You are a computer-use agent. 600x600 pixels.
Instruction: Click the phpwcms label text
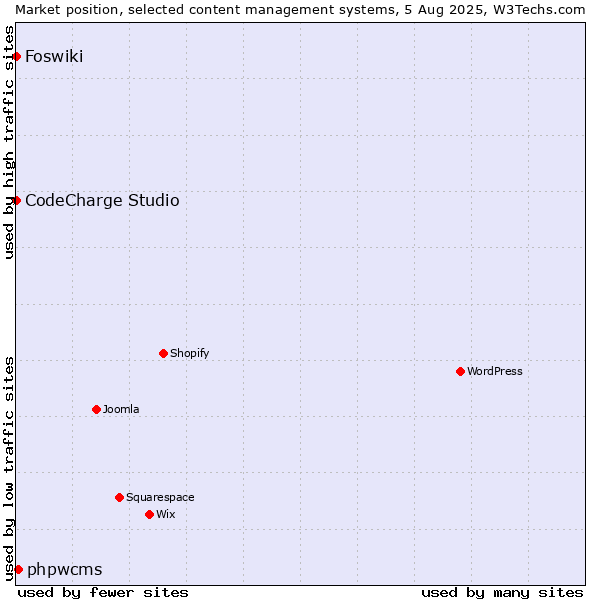tap(65, 570)
